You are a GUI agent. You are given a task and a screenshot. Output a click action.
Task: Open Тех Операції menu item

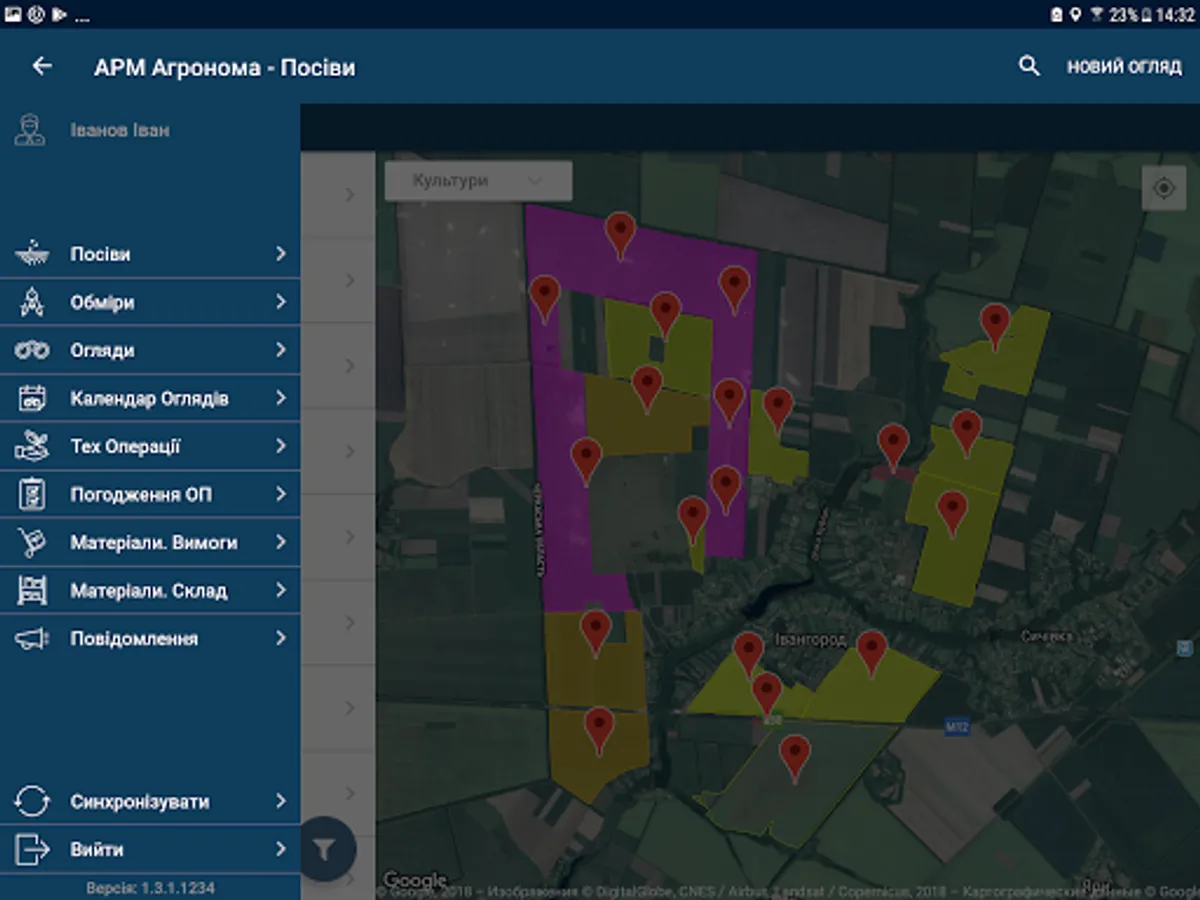click(x=150, y=446)
